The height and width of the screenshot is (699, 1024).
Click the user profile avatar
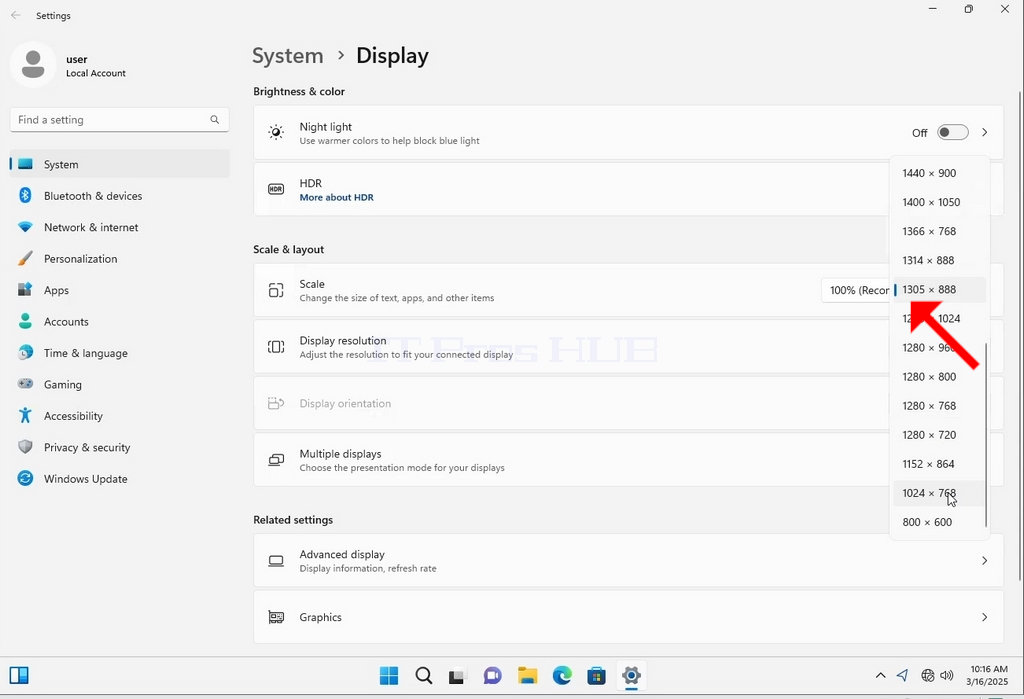coord(33,65)
